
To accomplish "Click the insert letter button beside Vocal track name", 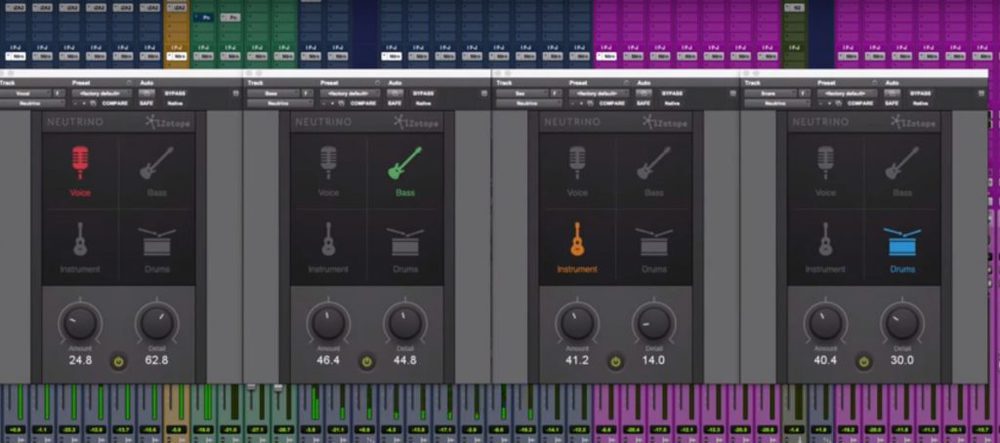I will tap(58, 93).
